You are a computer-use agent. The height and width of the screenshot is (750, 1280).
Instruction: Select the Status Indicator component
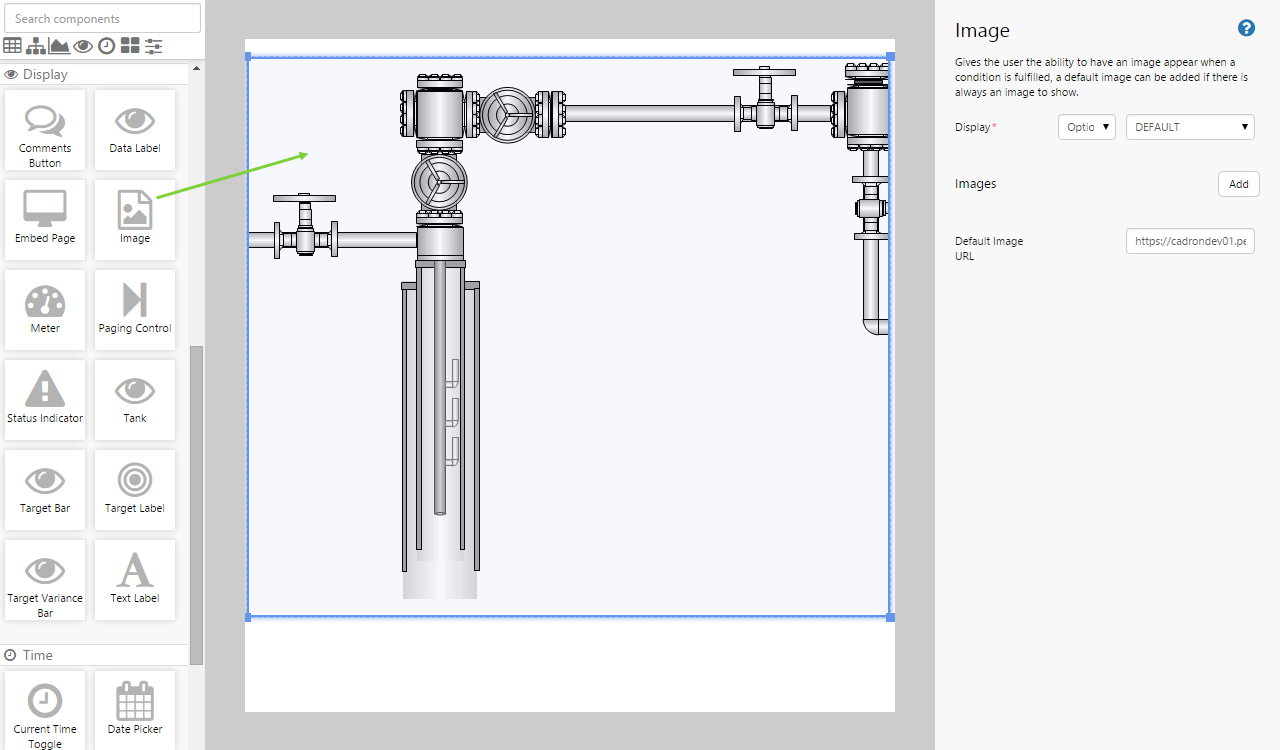coord(45,400)
